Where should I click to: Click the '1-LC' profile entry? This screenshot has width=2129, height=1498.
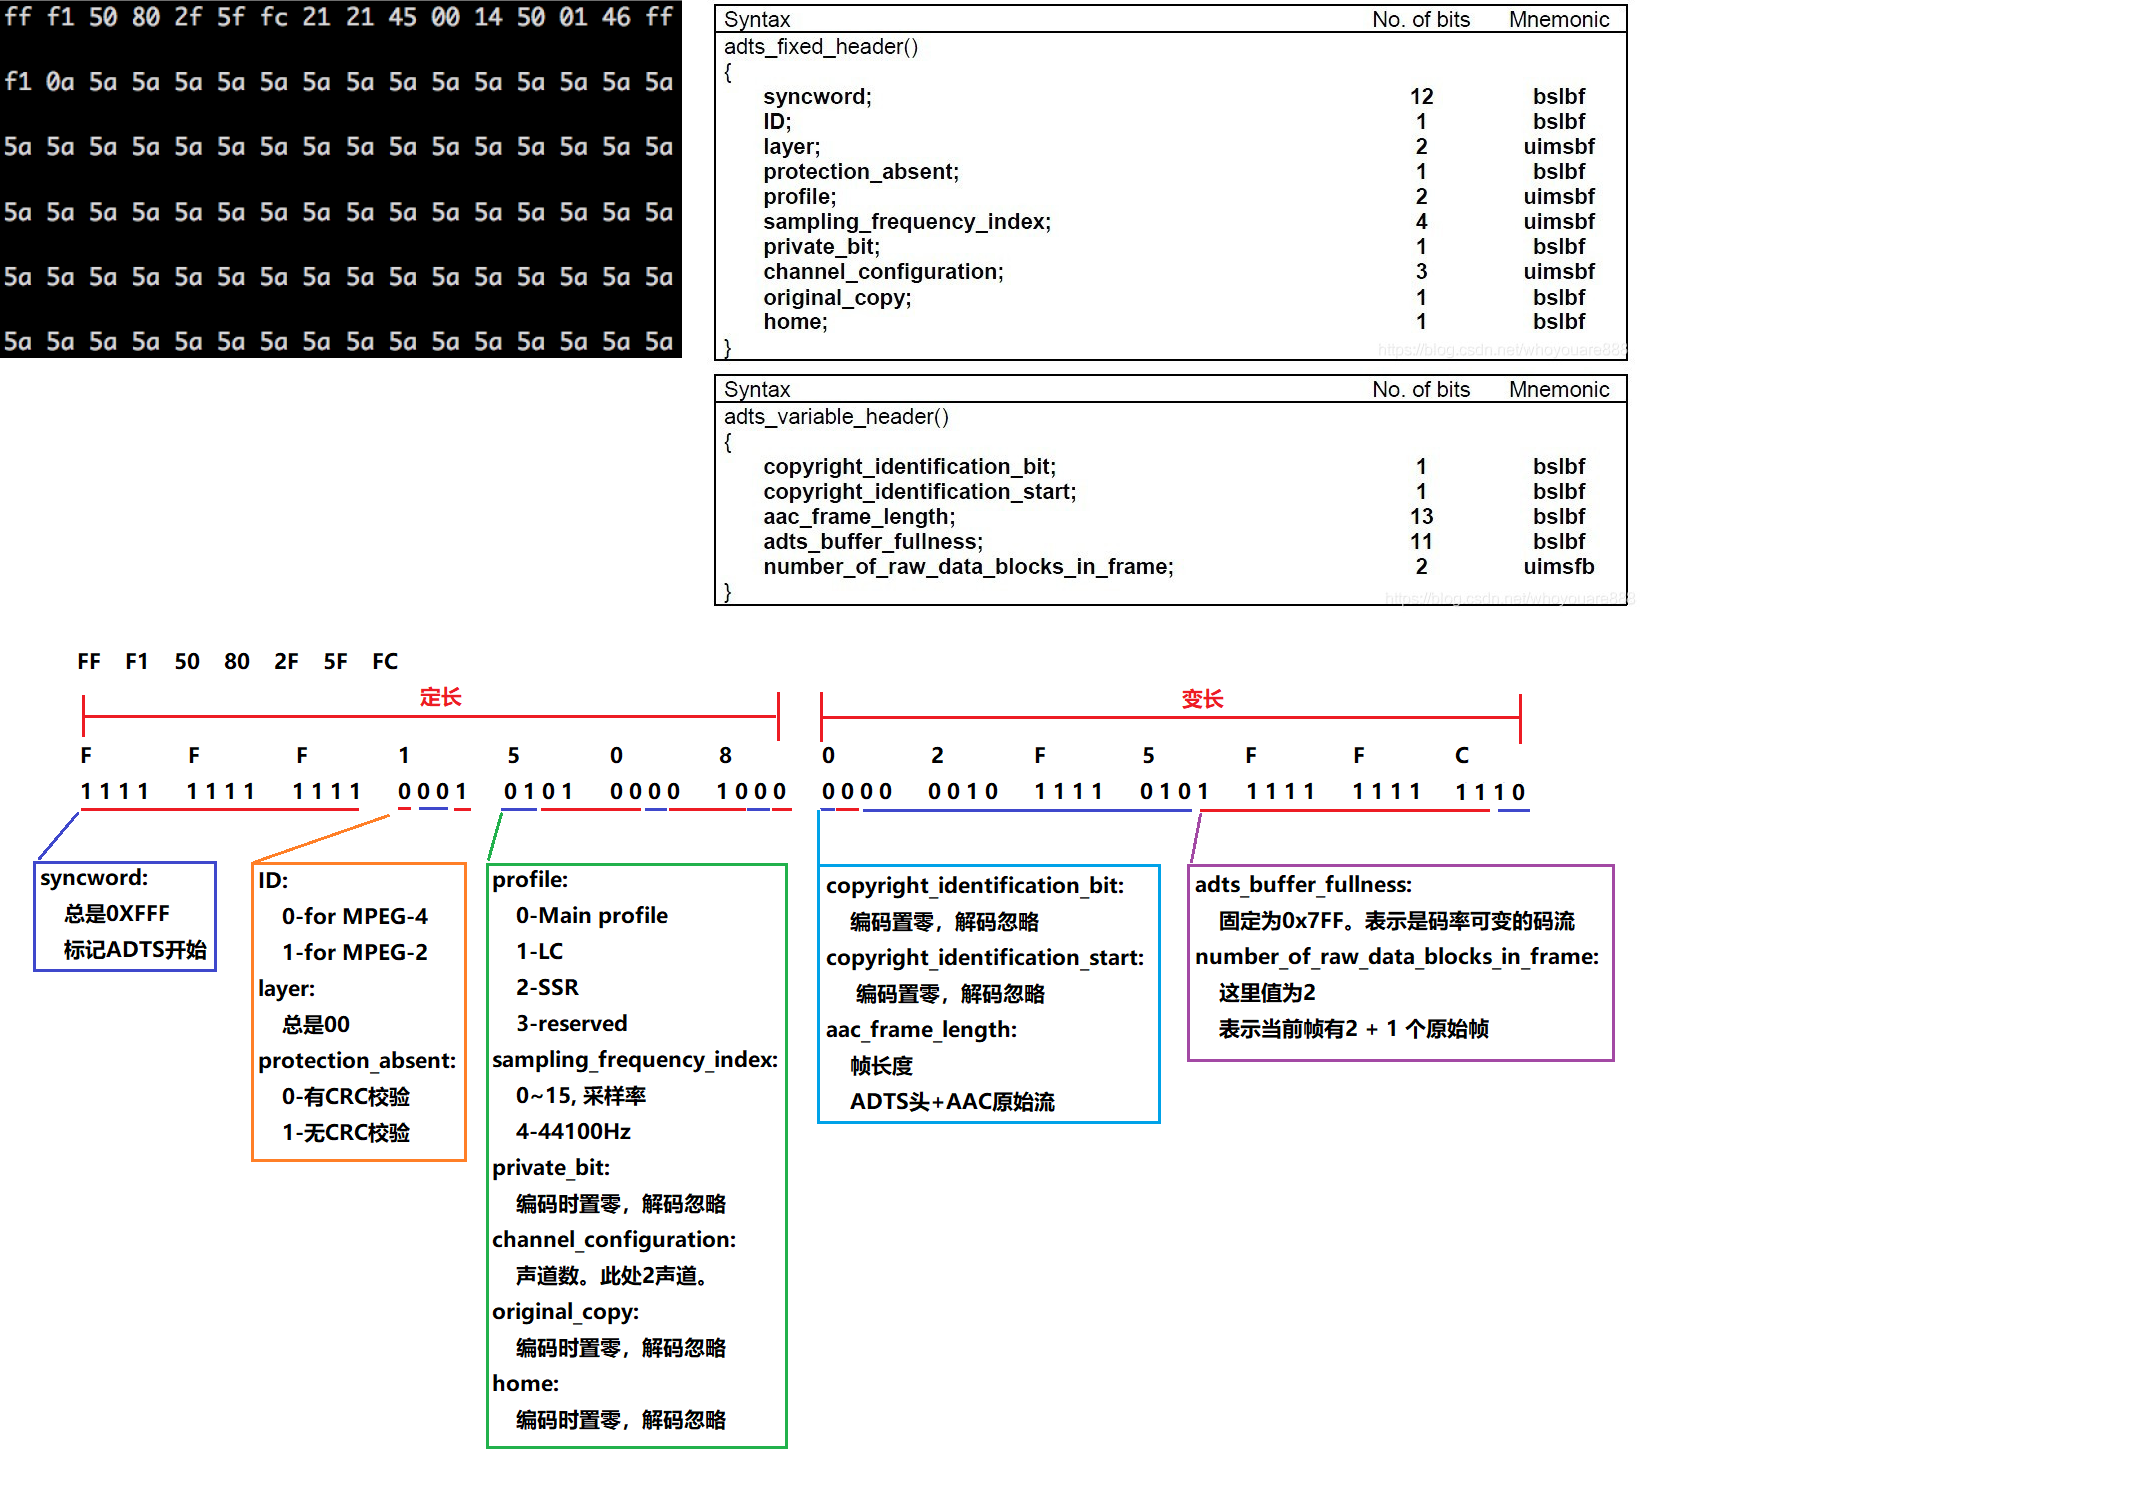pos(539,951)
